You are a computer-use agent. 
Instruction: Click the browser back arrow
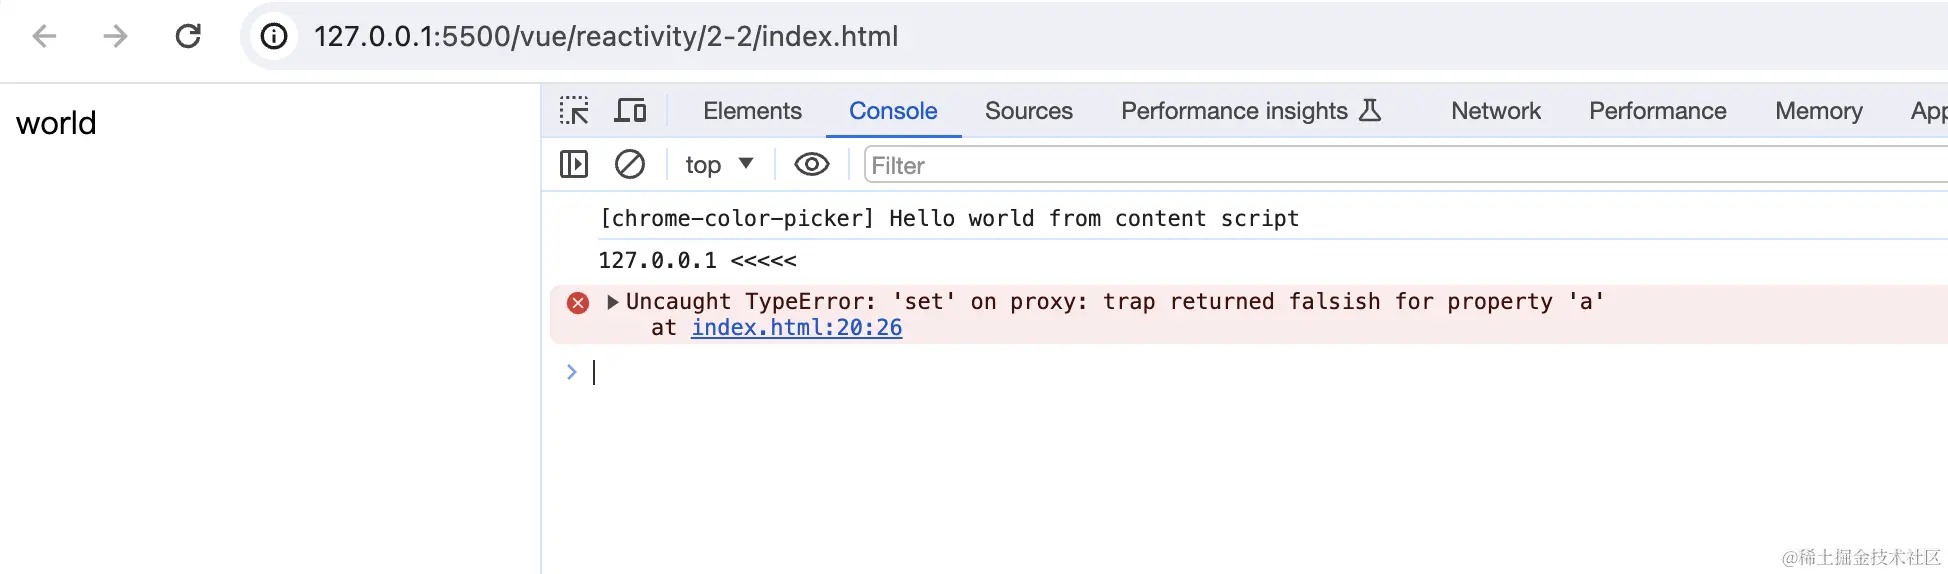pos(44,37)
